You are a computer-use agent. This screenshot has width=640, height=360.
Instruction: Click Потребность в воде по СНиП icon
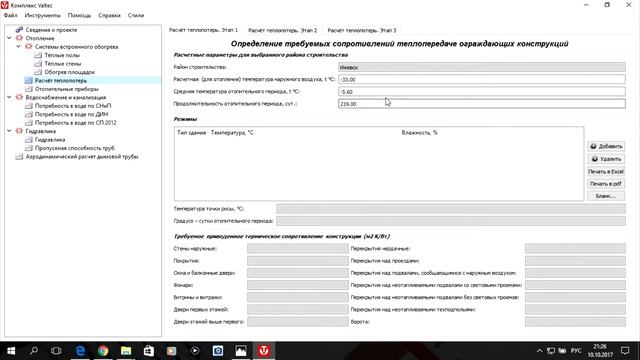28,106
